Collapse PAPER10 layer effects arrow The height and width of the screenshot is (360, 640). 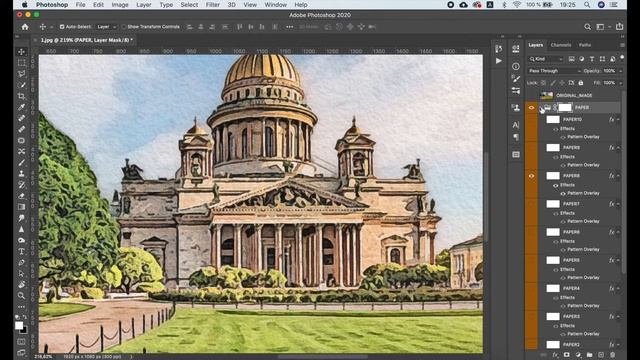click(x=618, y=120)
